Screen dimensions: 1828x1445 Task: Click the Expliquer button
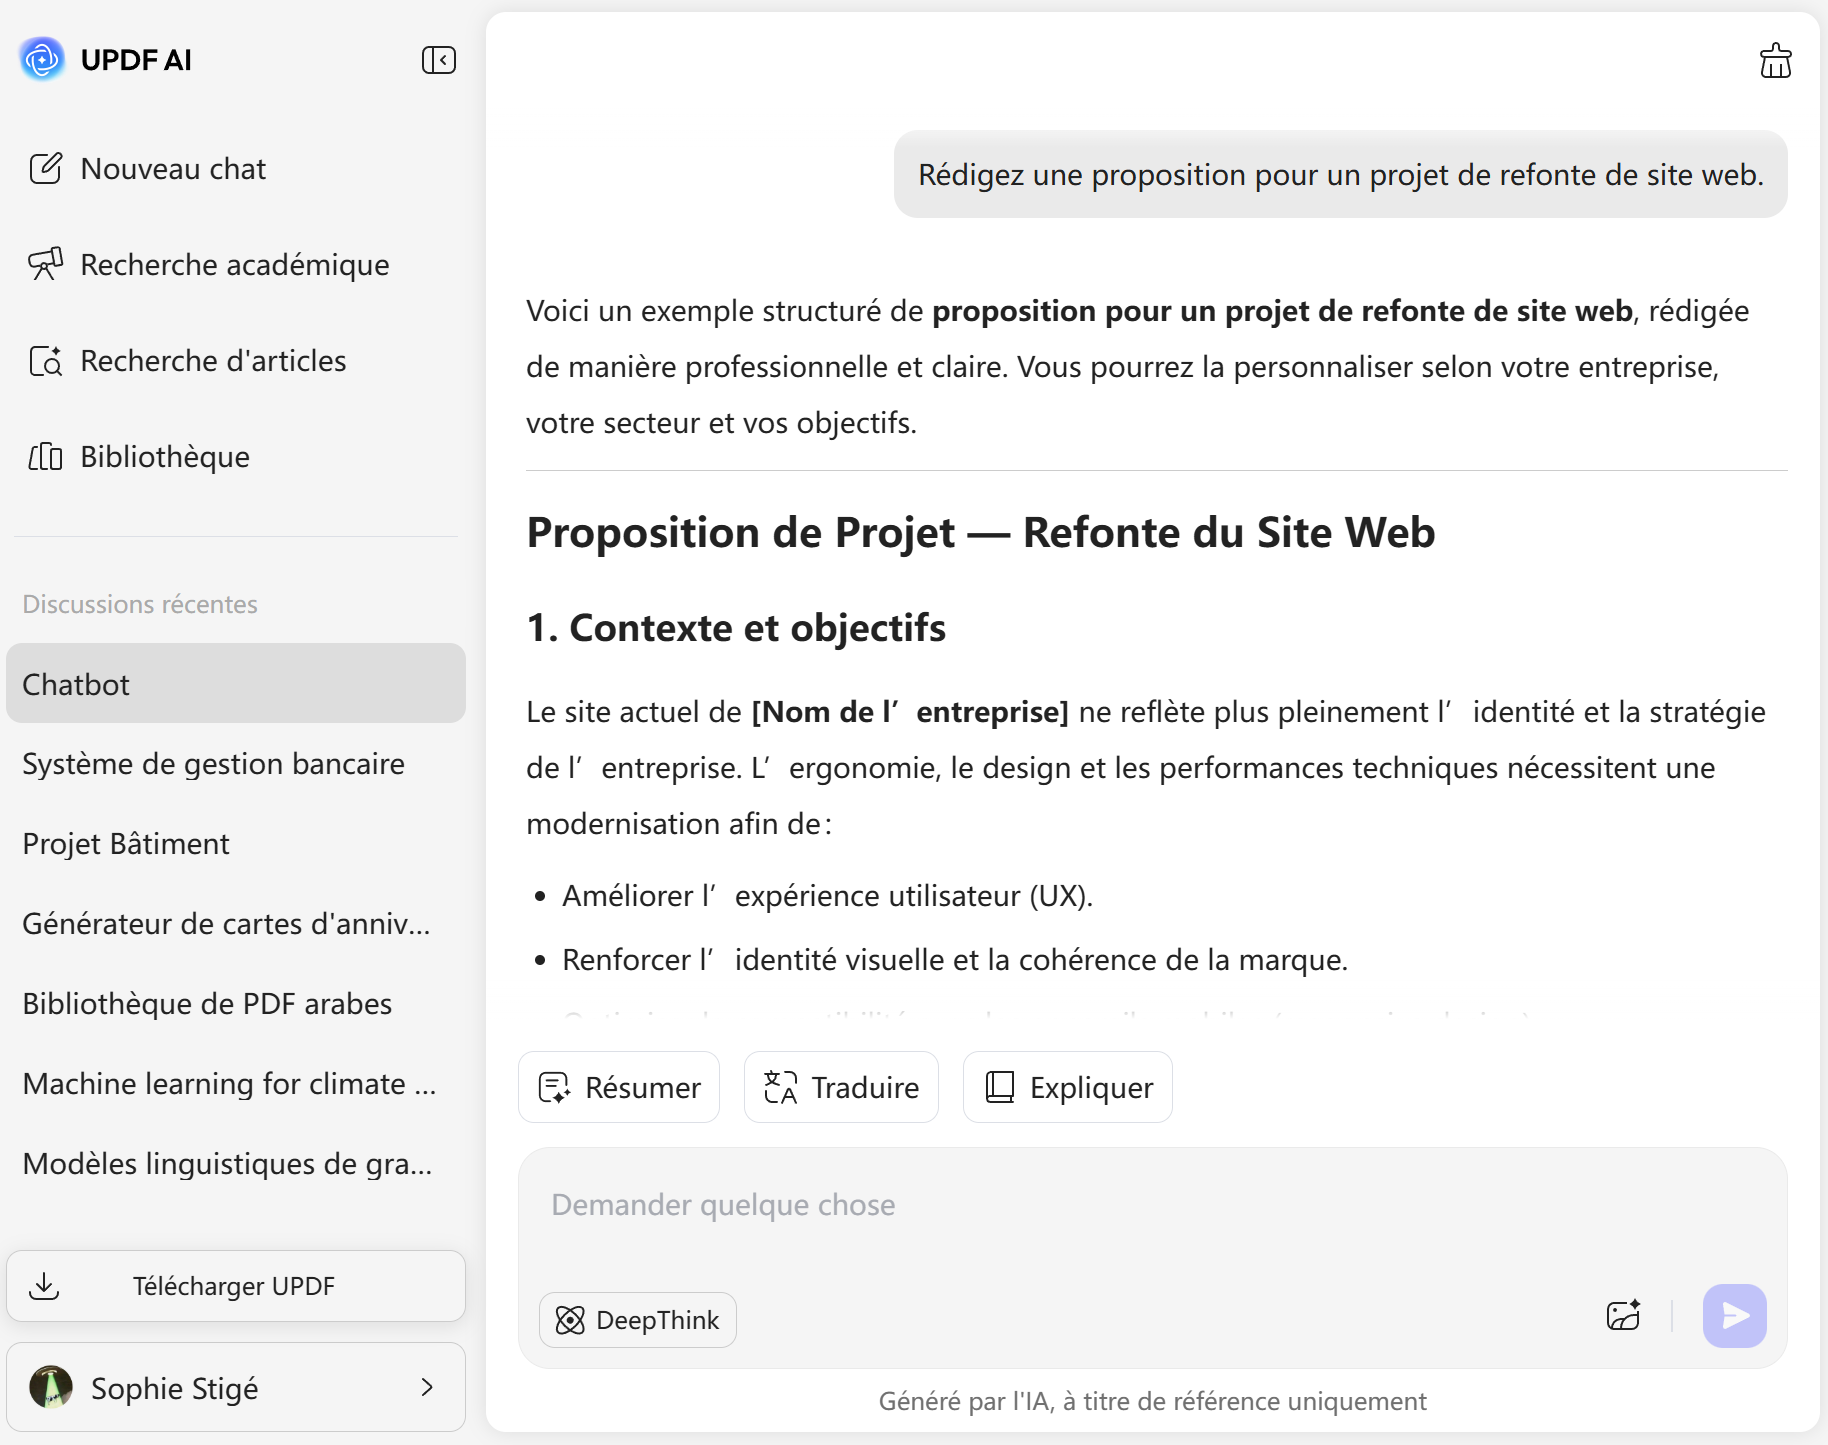click(x=1067, y=1087)
